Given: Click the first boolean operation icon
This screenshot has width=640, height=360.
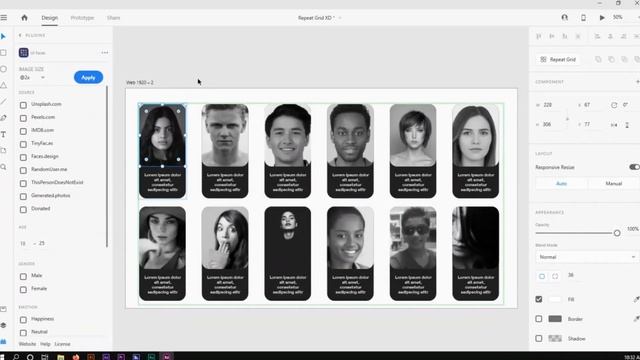Looking at the screenshot, I should click(598, 60).
